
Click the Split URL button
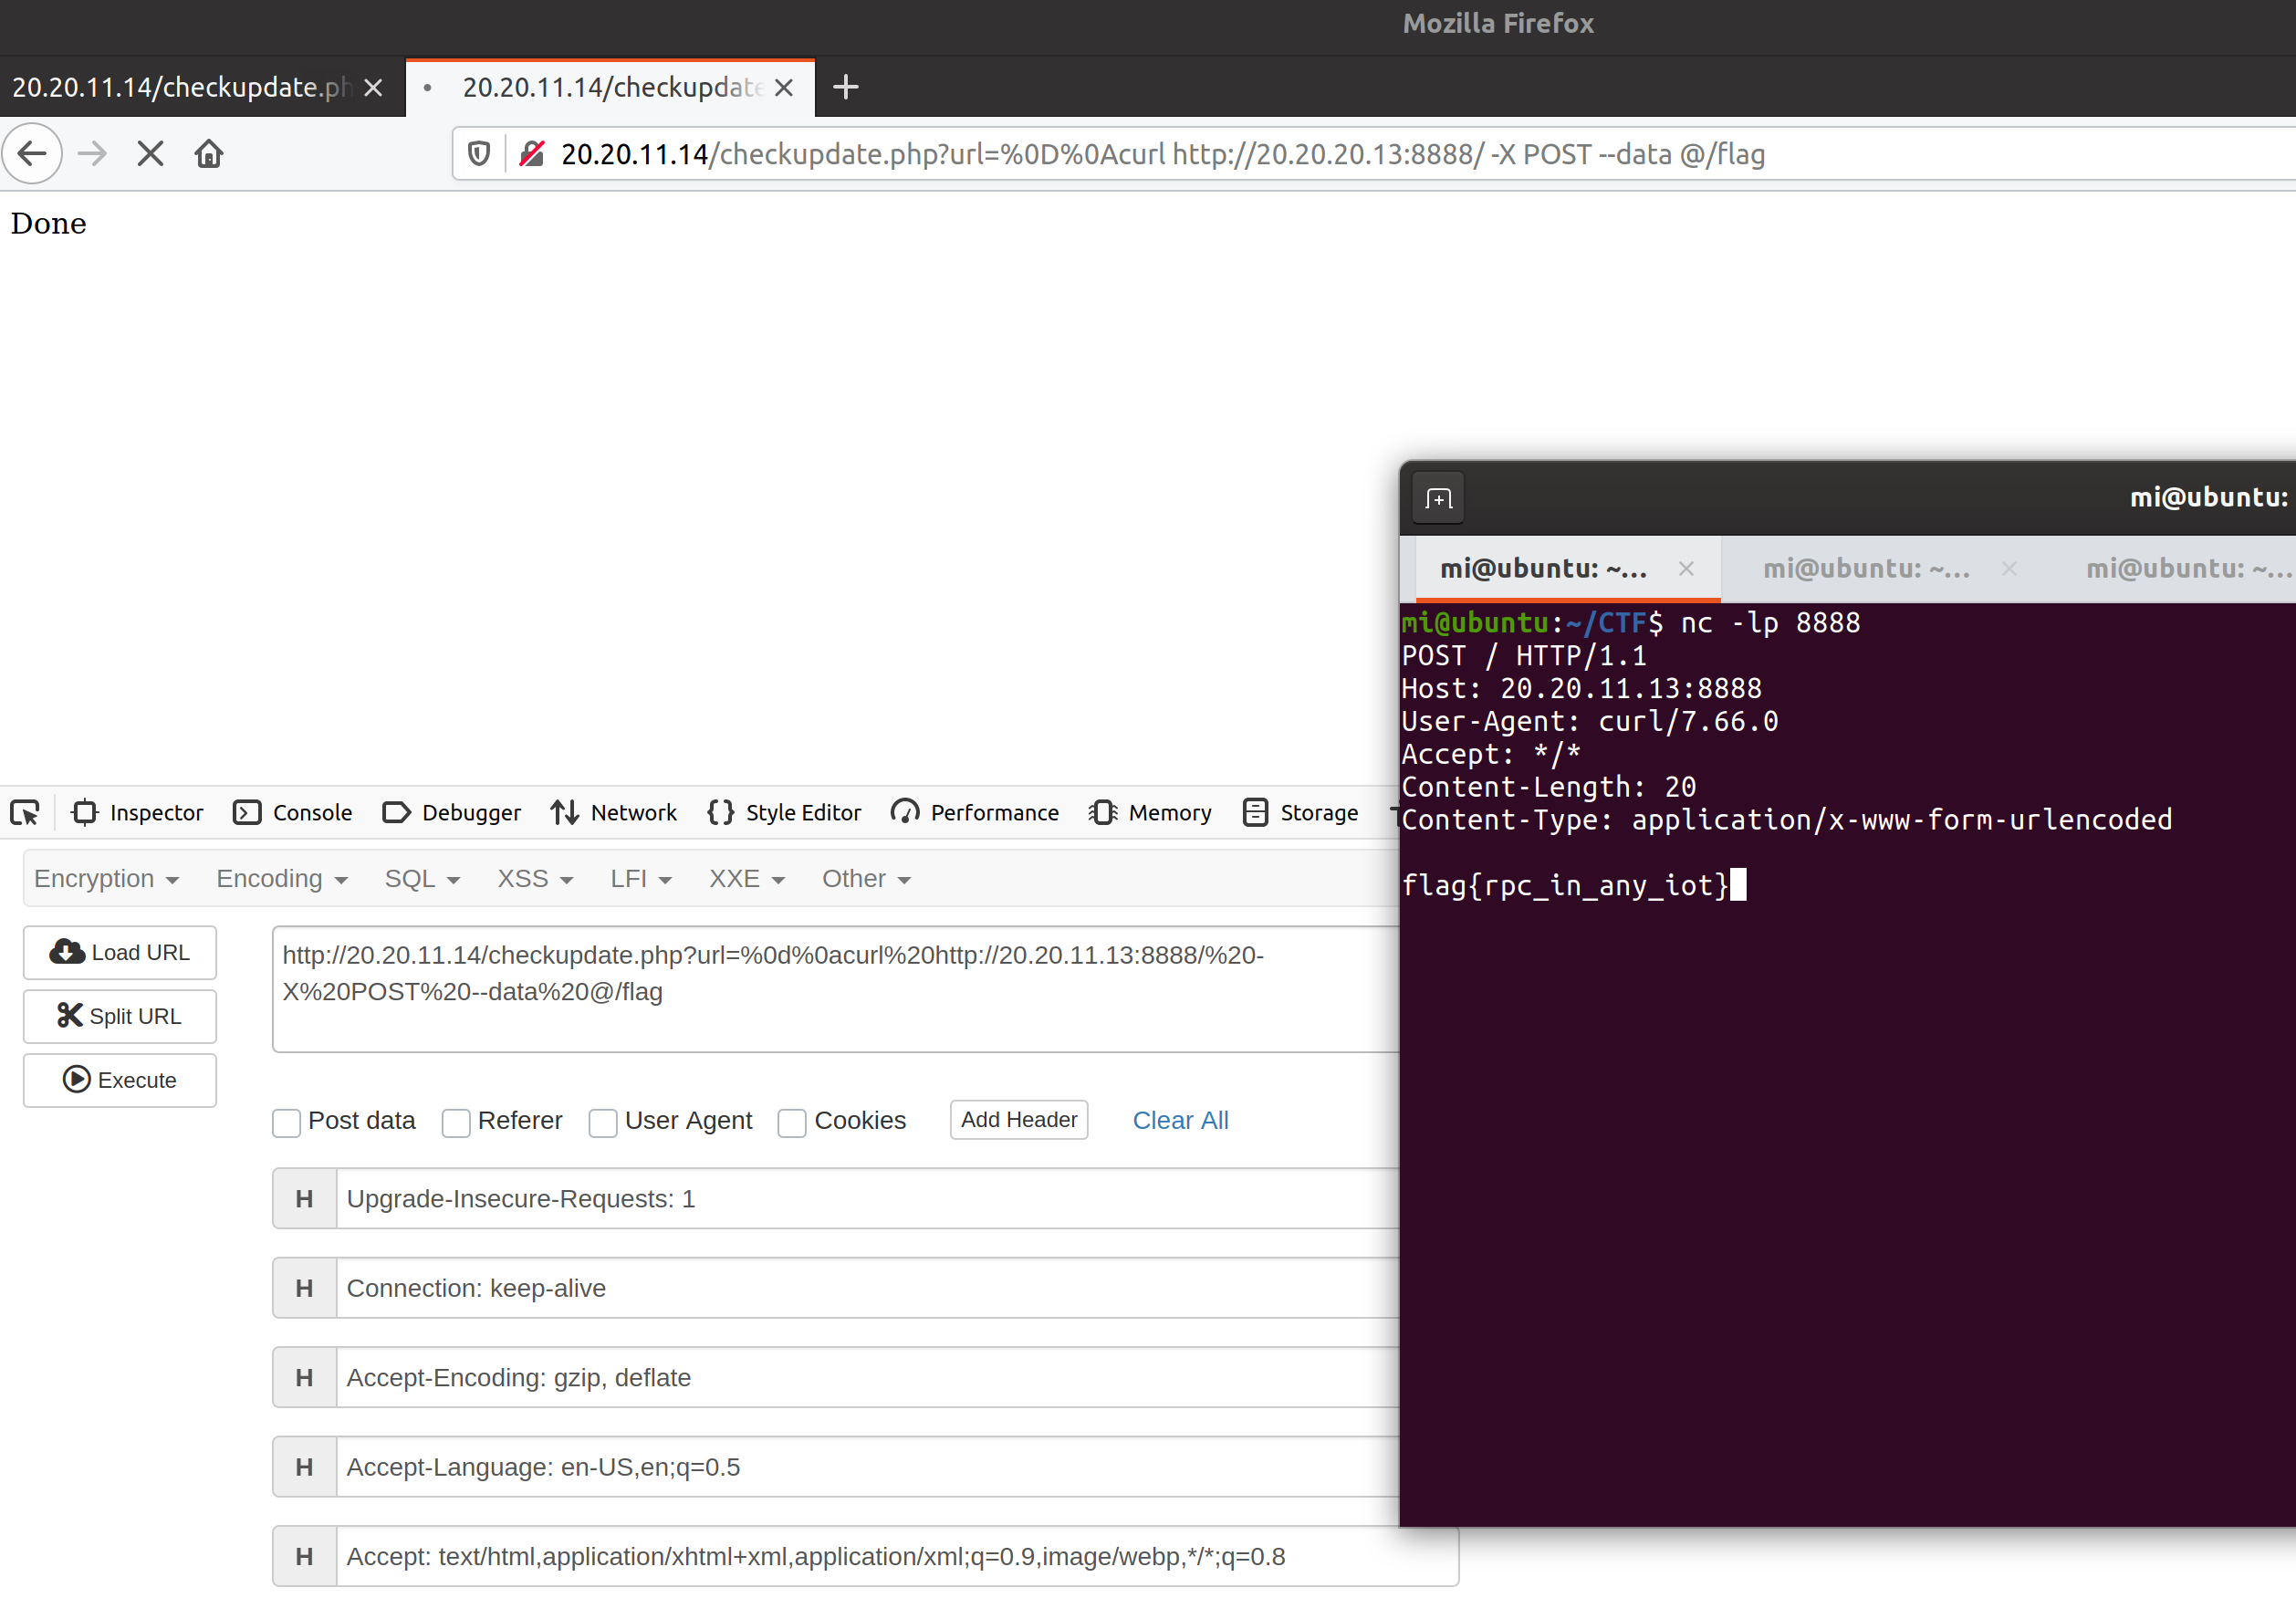pos(120,1016)
